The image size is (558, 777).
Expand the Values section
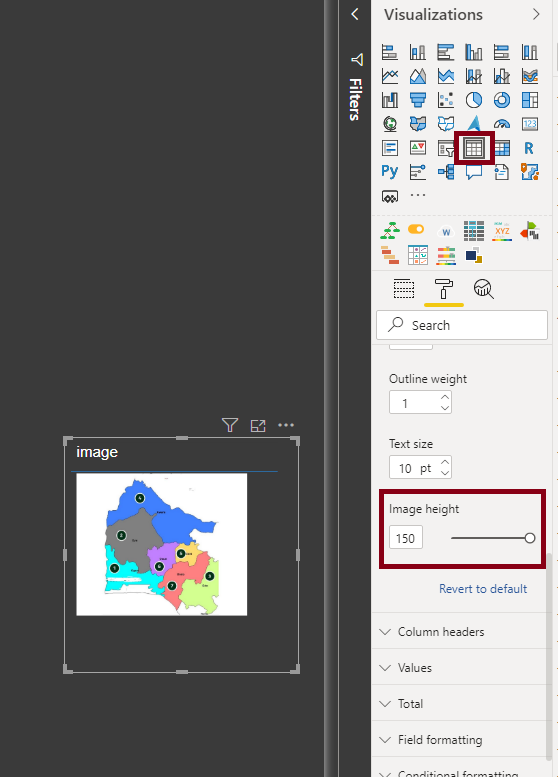tap(462, 668)
